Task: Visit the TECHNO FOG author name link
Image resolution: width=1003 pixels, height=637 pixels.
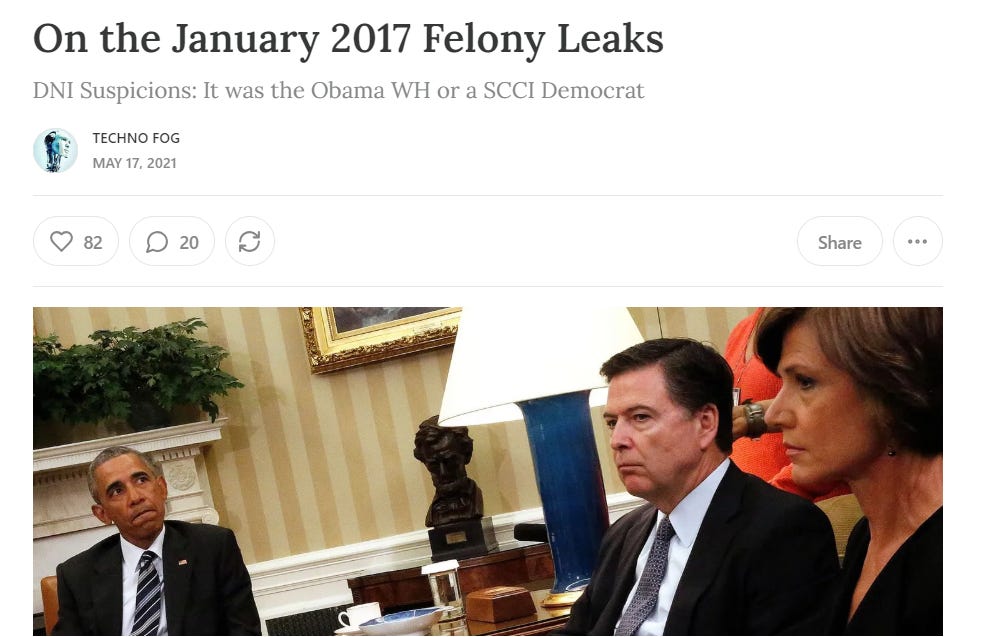Action: 136,138
